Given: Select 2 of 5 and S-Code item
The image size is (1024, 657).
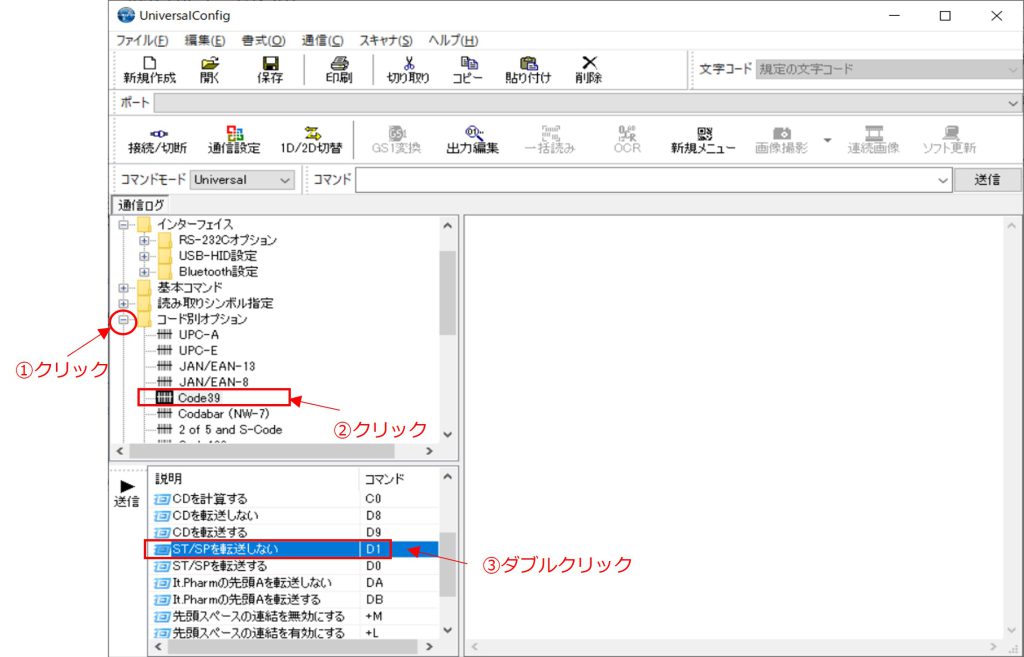Looking at the screenshot, I should pyautogui.click(x=230, y=430).
